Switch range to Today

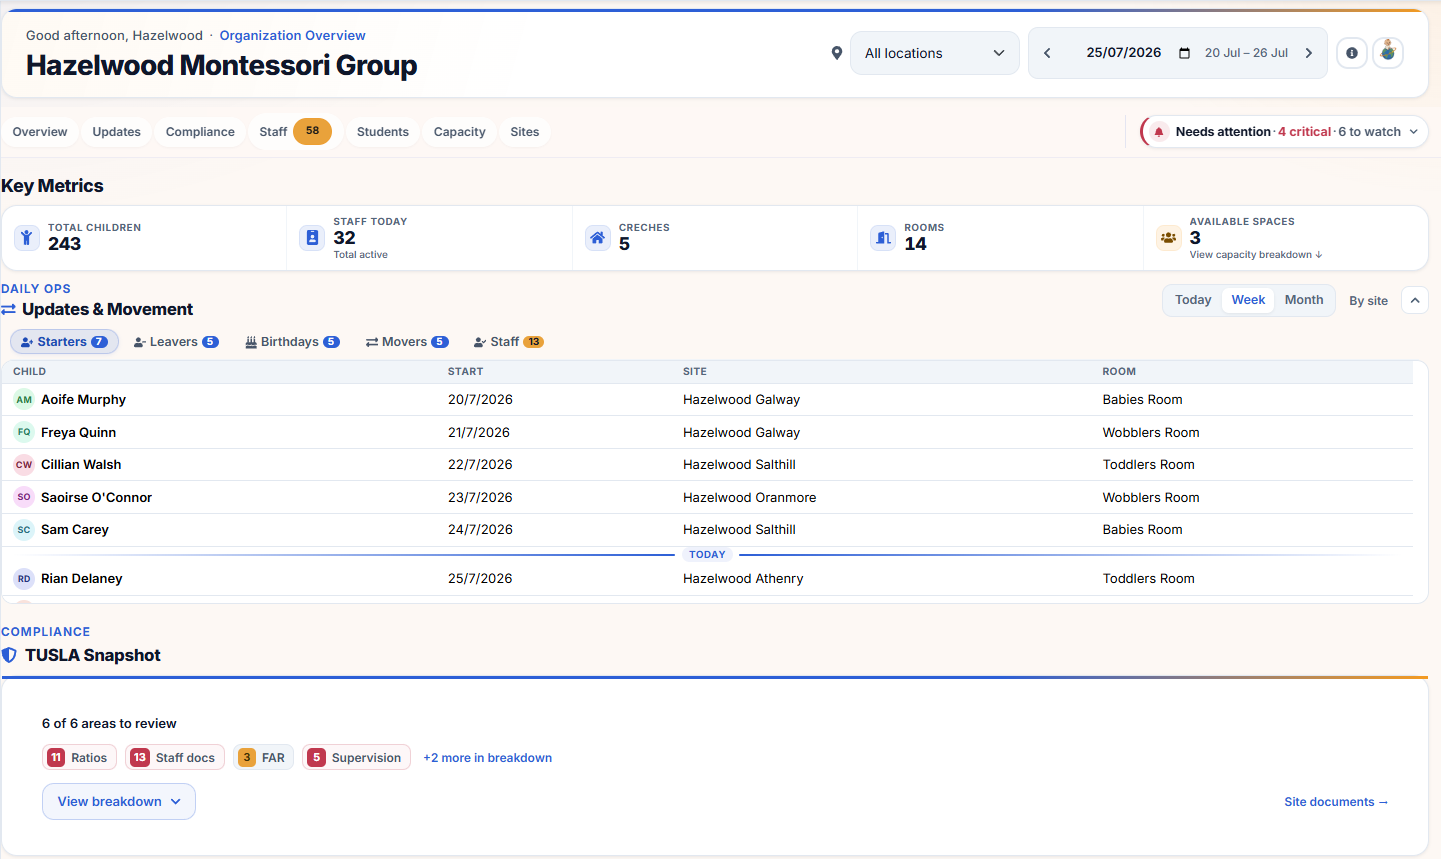click(x=1193, y=300)
